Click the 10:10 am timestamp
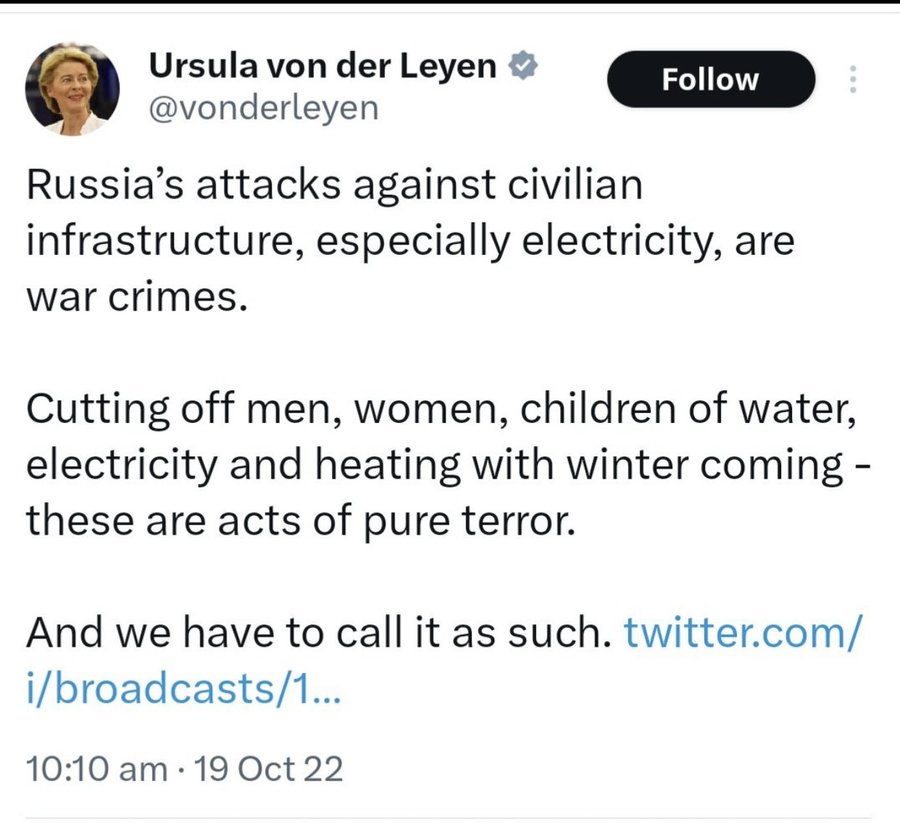 pyautogui.click(x=95, y=768)
